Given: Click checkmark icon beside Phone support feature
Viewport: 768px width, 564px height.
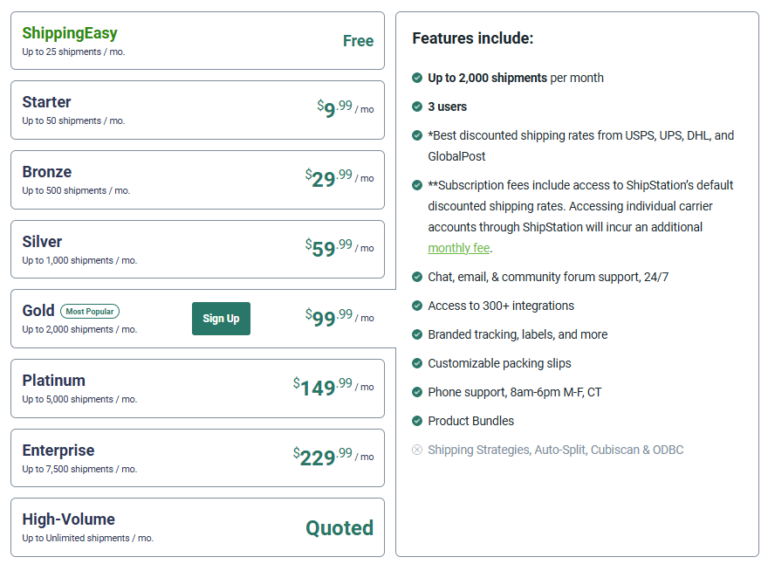Looking at the screenshot, I should [x=417, y=393].
